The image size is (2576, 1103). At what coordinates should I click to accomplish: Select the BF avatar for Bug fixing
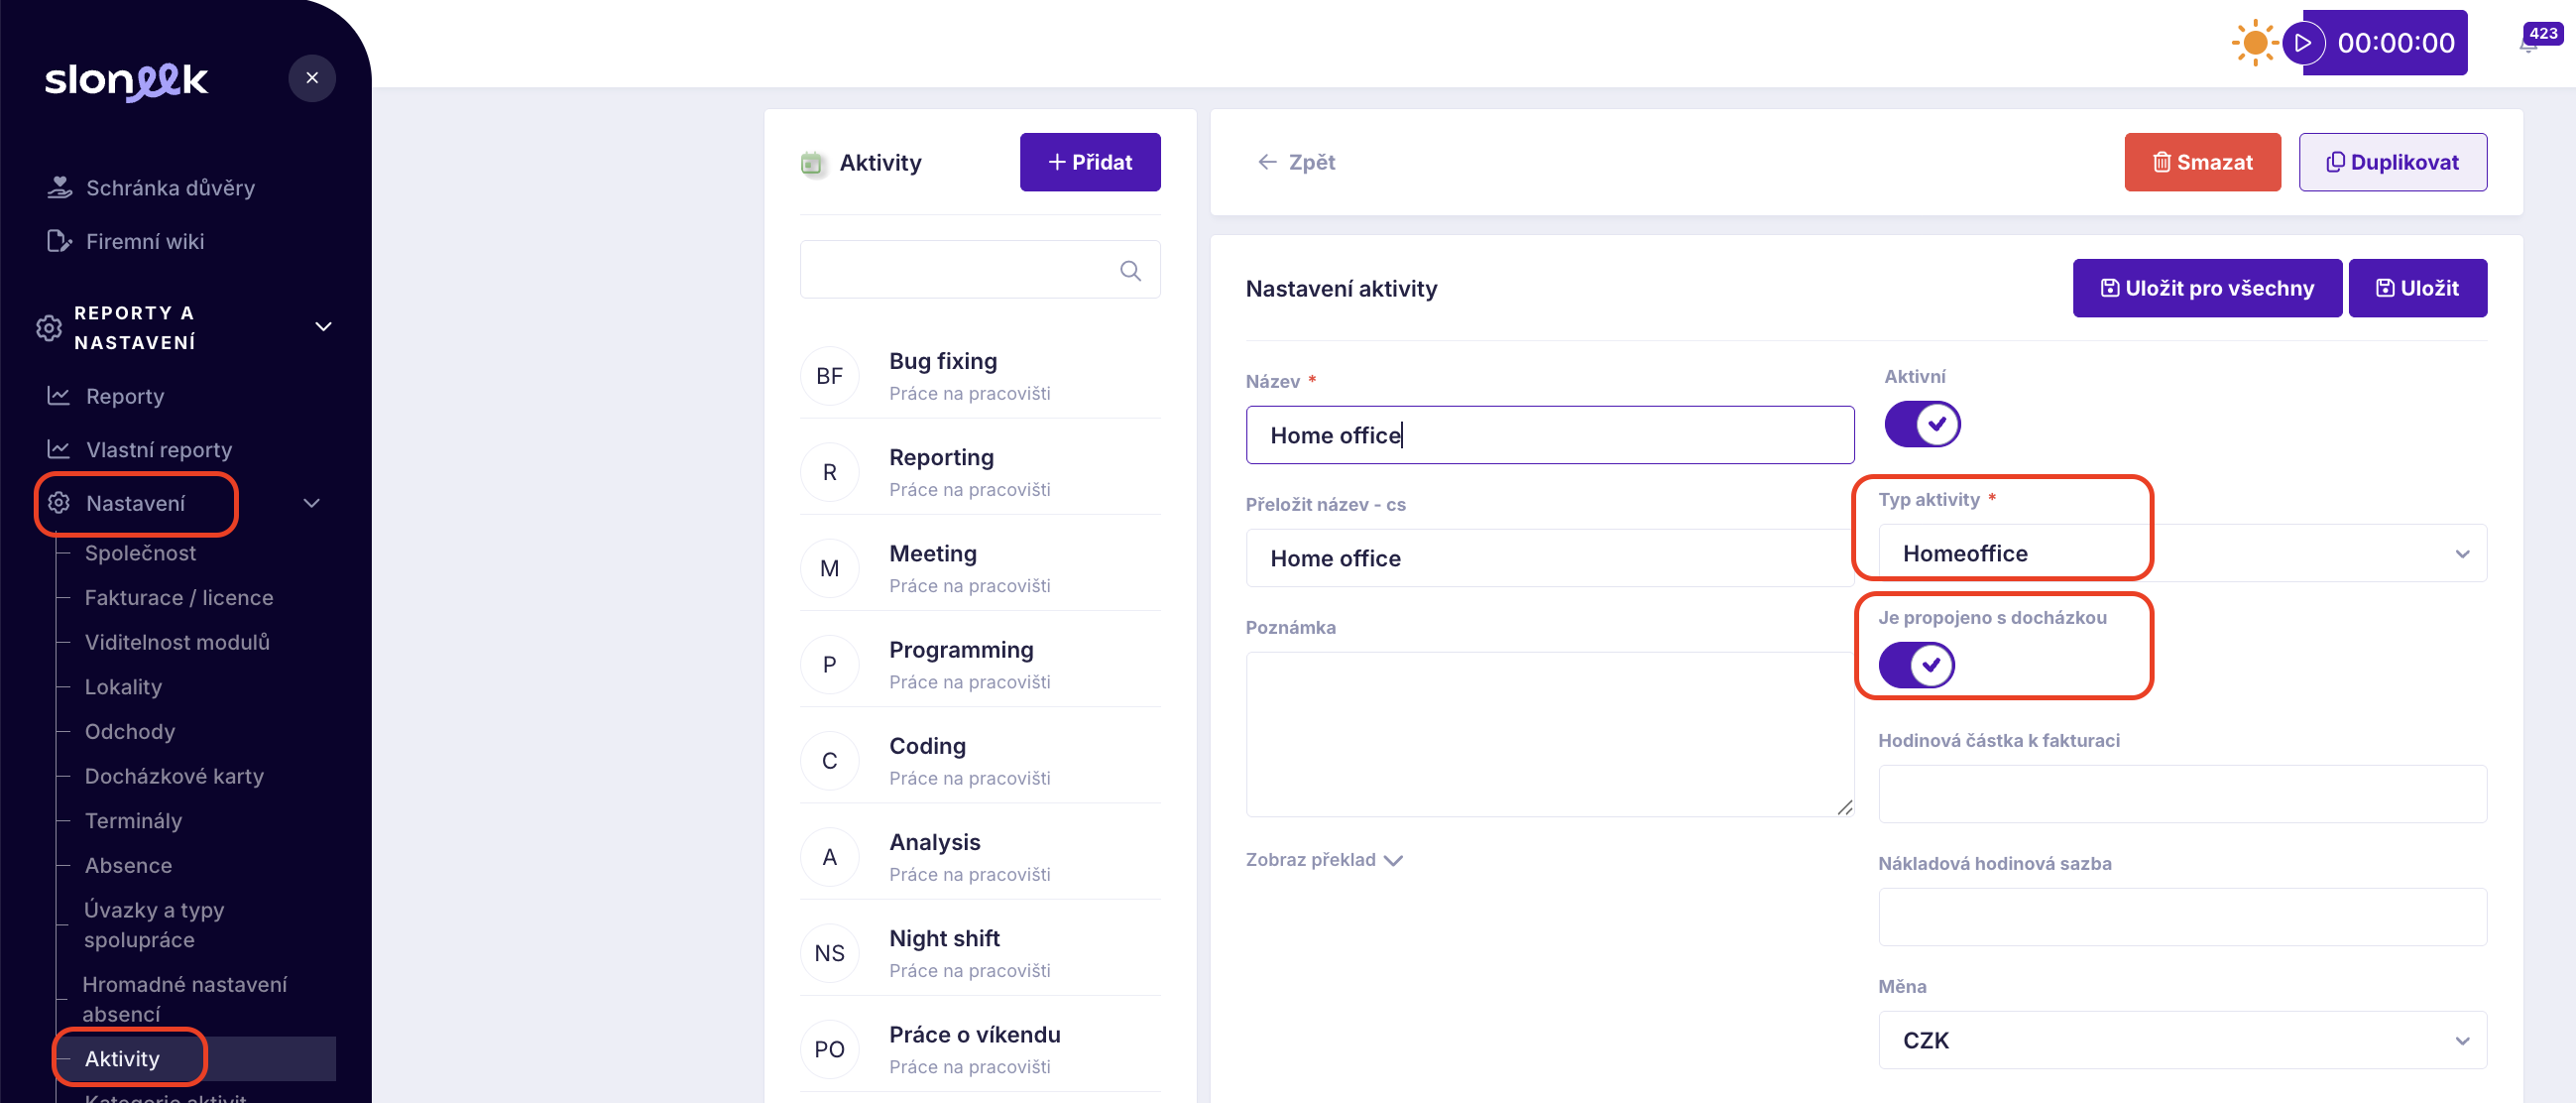[x=829, y=376]
